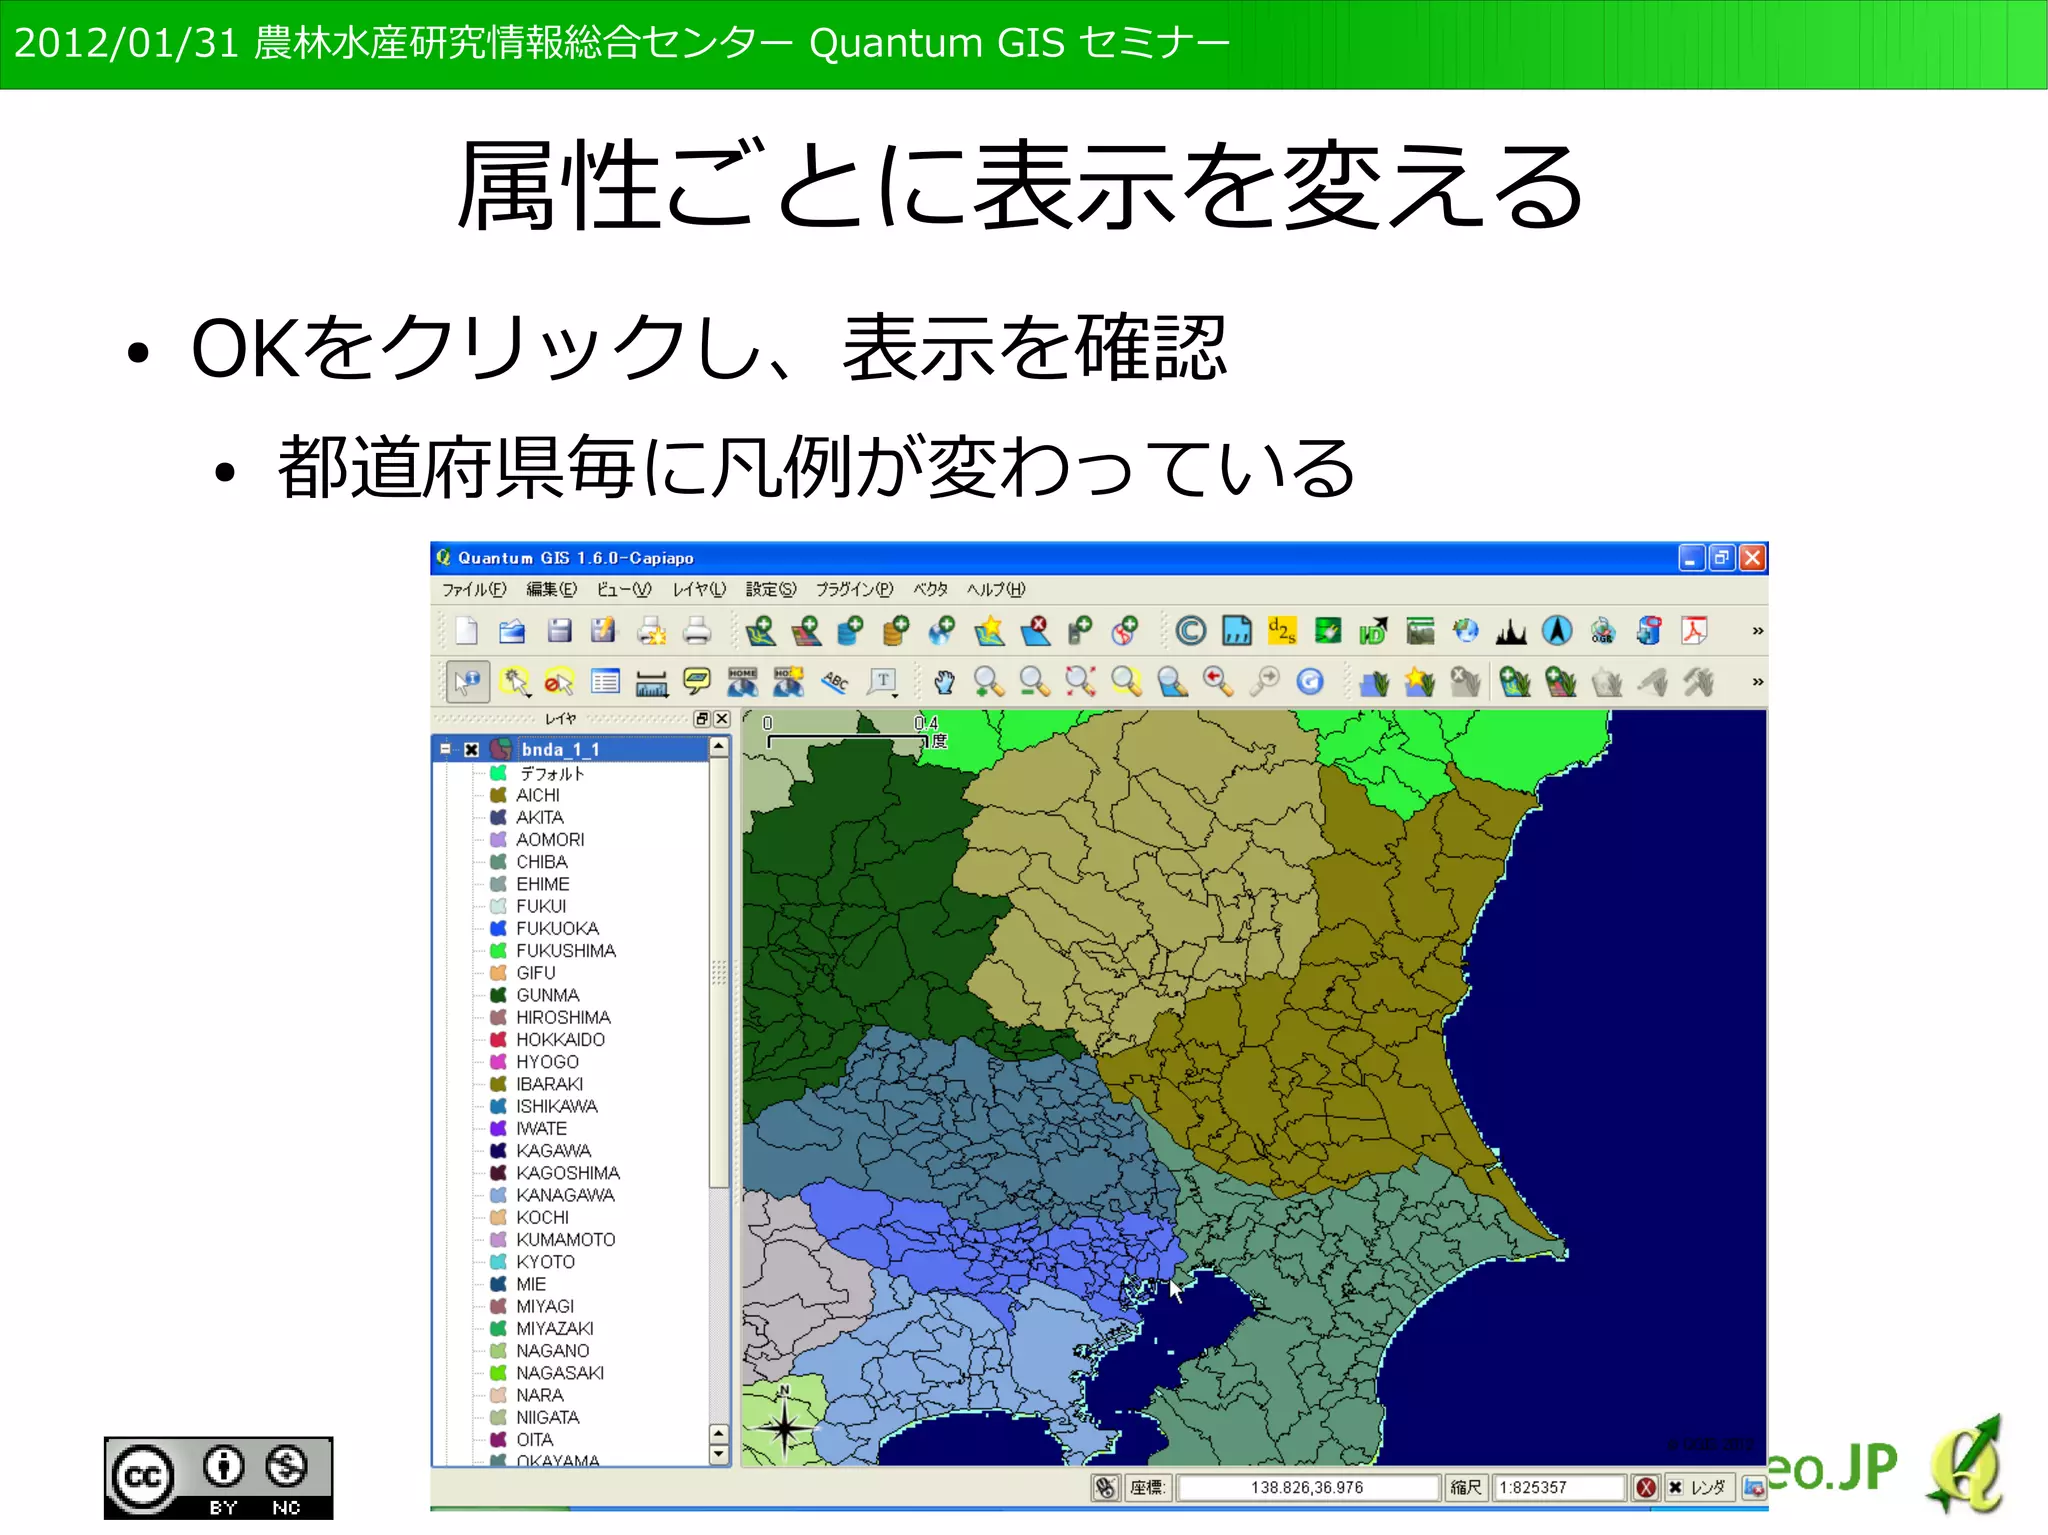This screenshot has width=2048, height=1535.
Task: Click the Add Vector Layer icon
Action: coord(760,631)
